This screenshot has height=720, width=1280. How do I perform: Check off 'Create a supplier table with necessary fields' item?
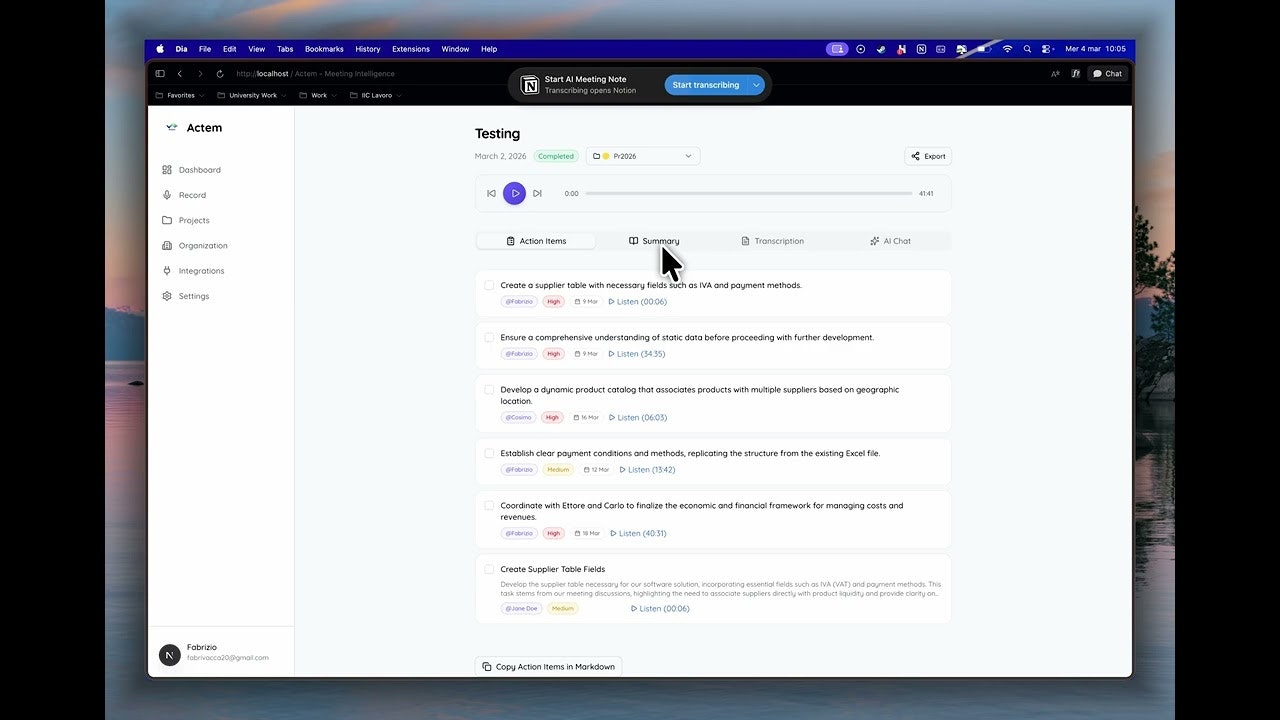tap(489, 285)
